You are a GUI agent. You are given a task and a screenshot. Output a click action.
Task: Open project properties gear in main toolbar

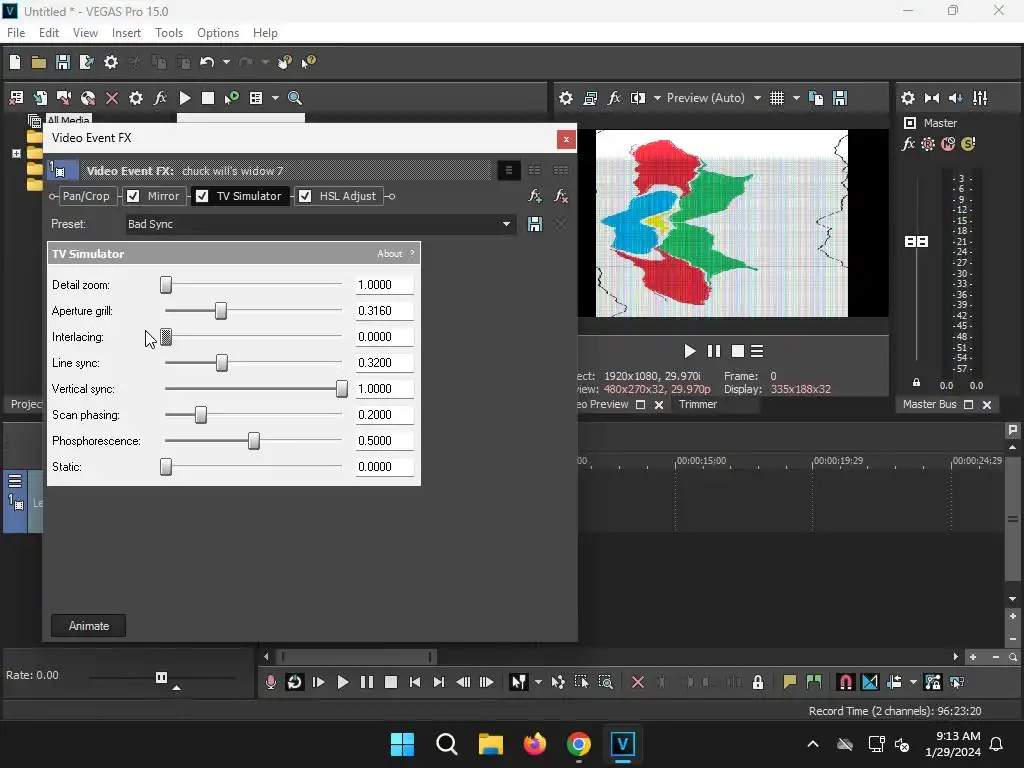(x=111, y=62)
